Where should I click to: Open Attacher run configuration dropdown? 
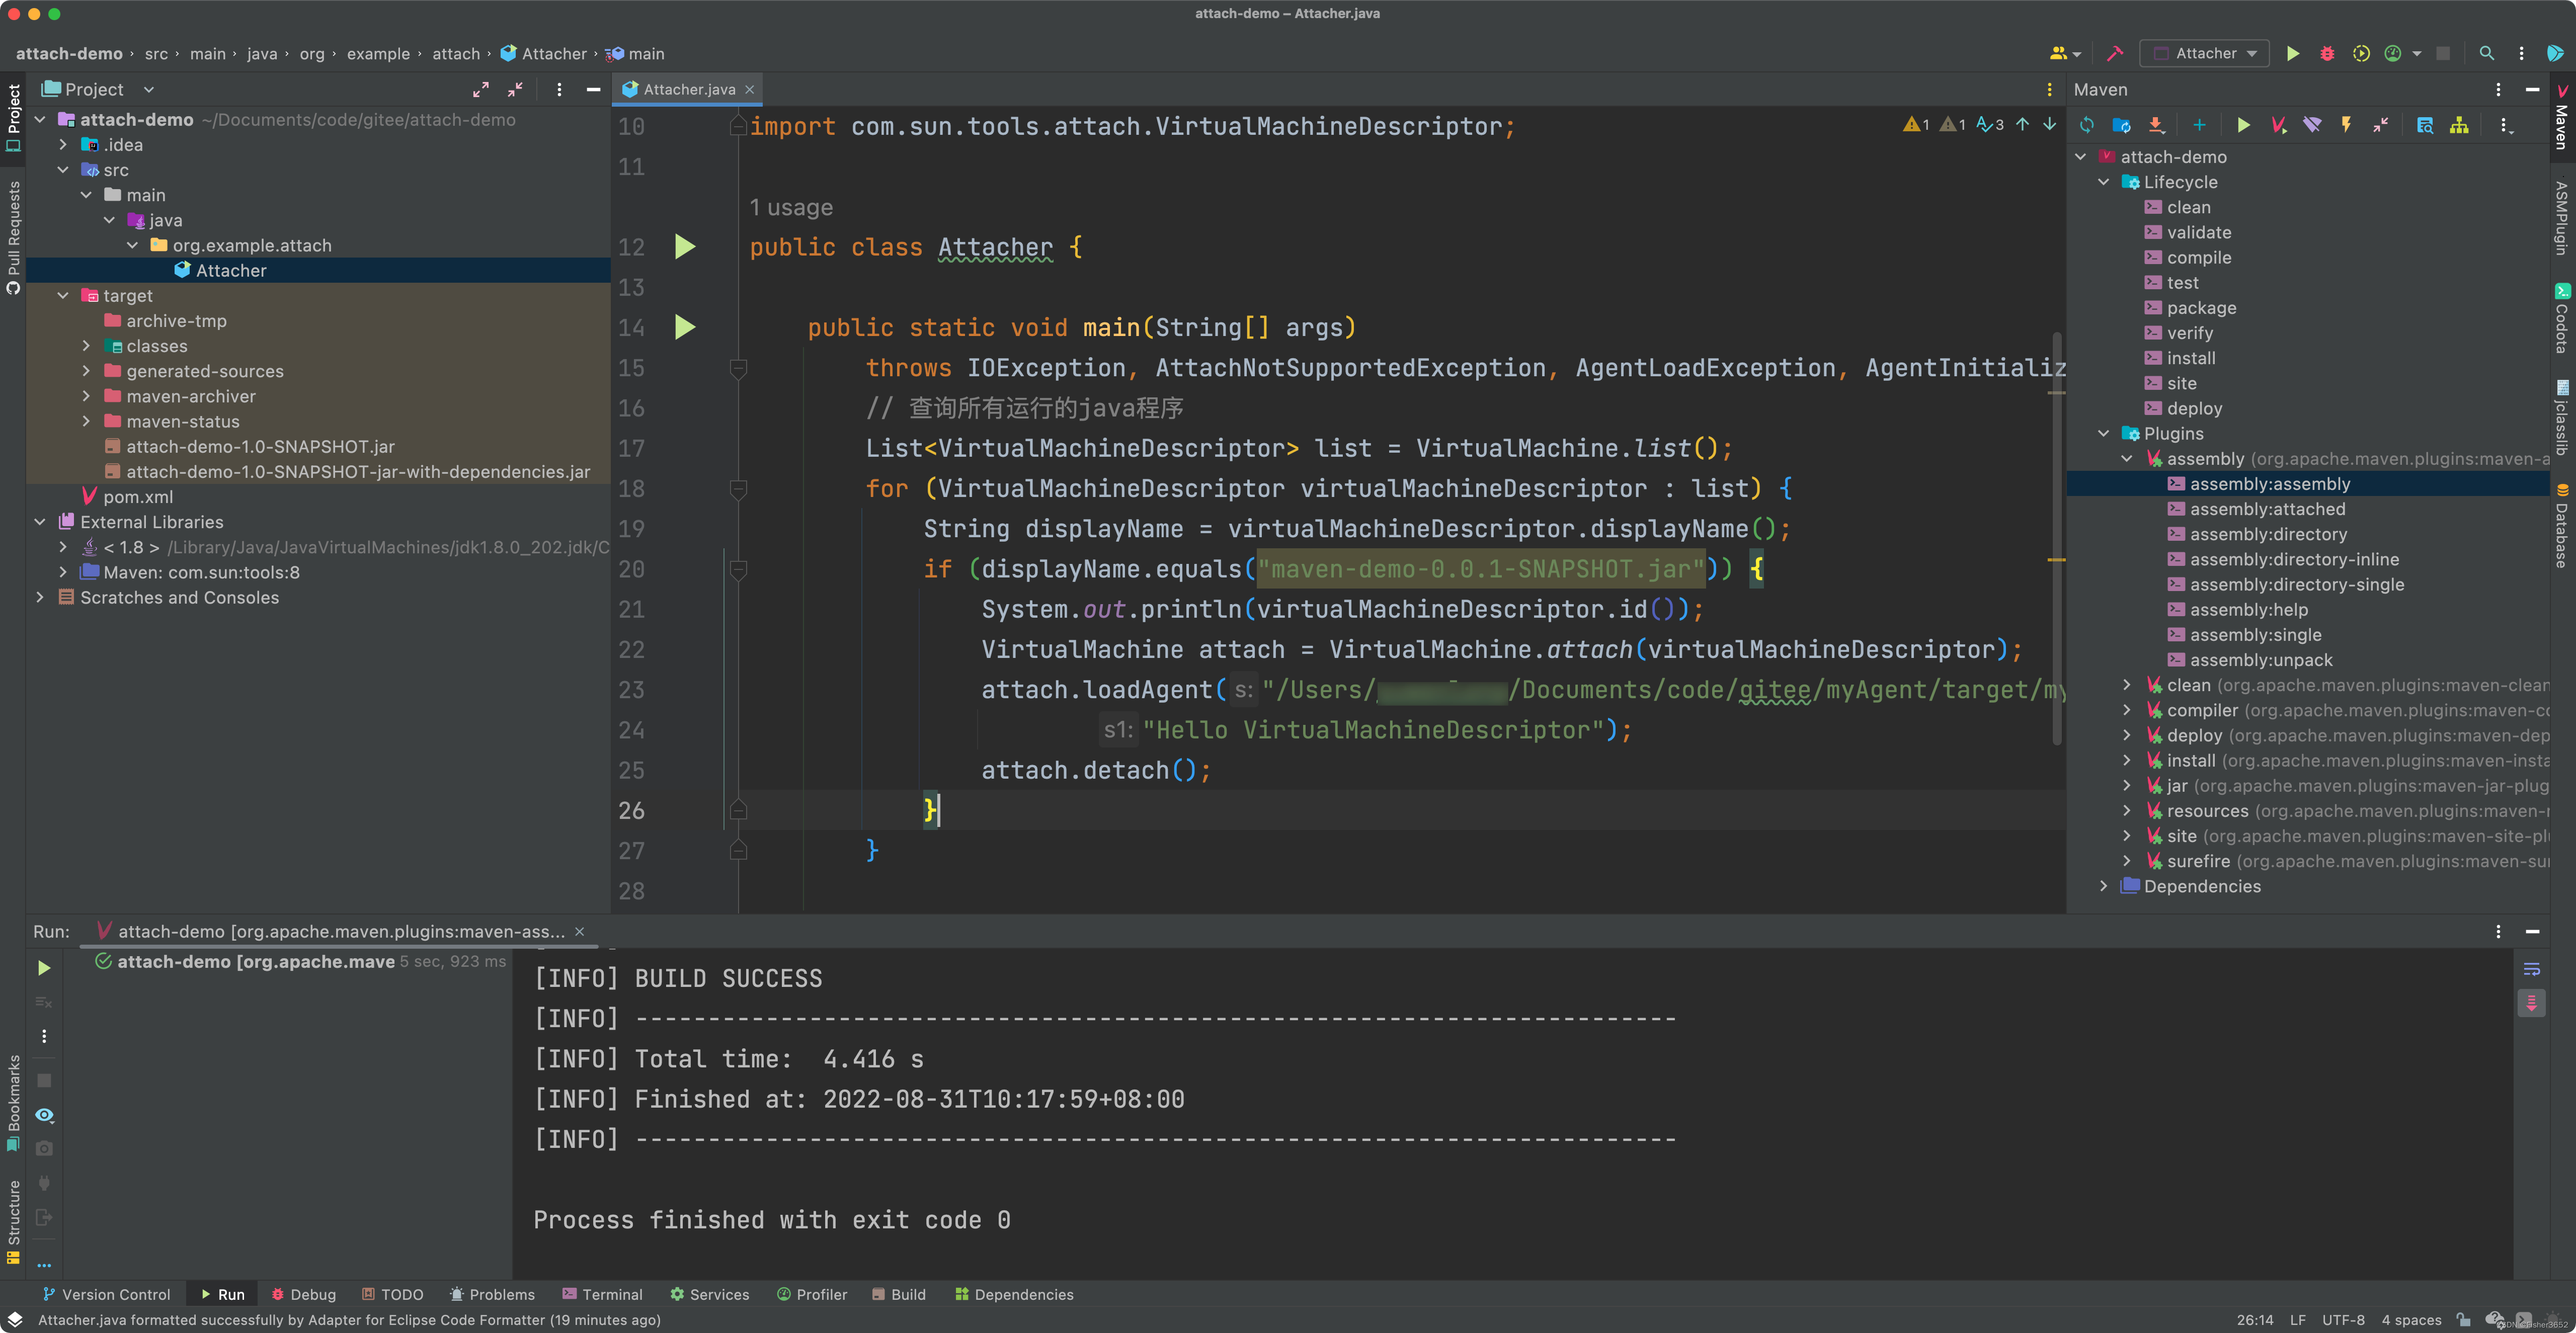2205,54
